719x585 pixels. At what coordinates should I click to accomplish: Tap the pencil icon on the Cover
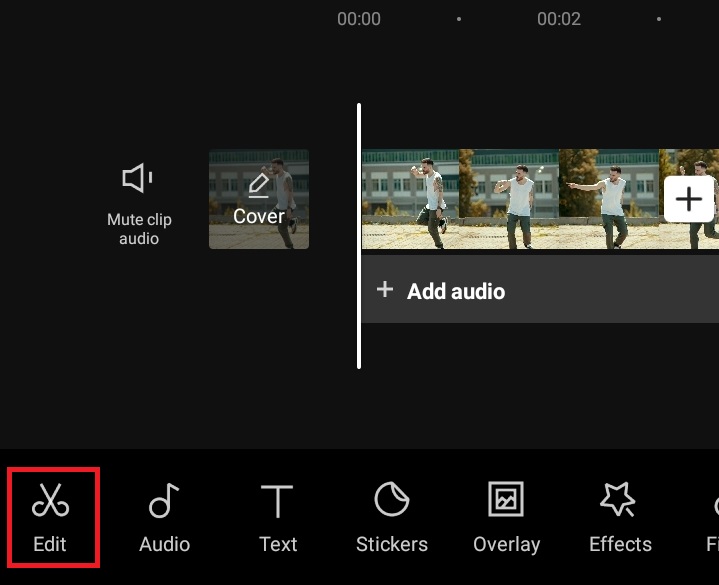point(259,185)
